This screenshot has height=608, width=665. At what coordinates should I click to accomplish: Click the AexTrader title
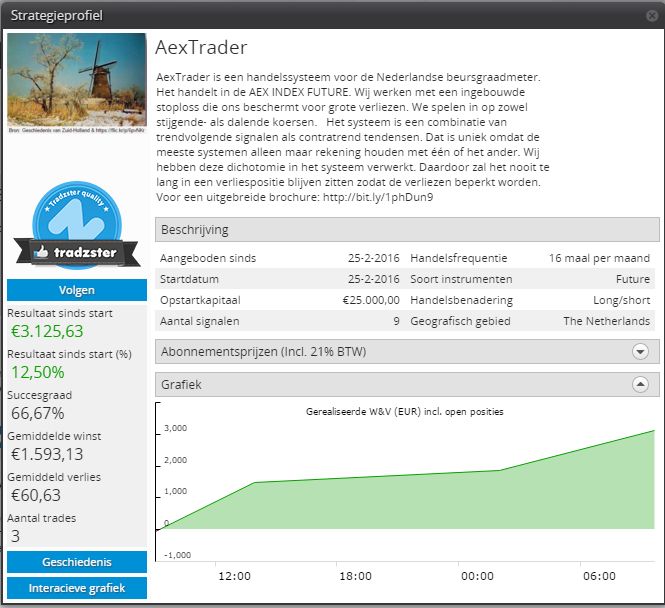coord(201,47)
